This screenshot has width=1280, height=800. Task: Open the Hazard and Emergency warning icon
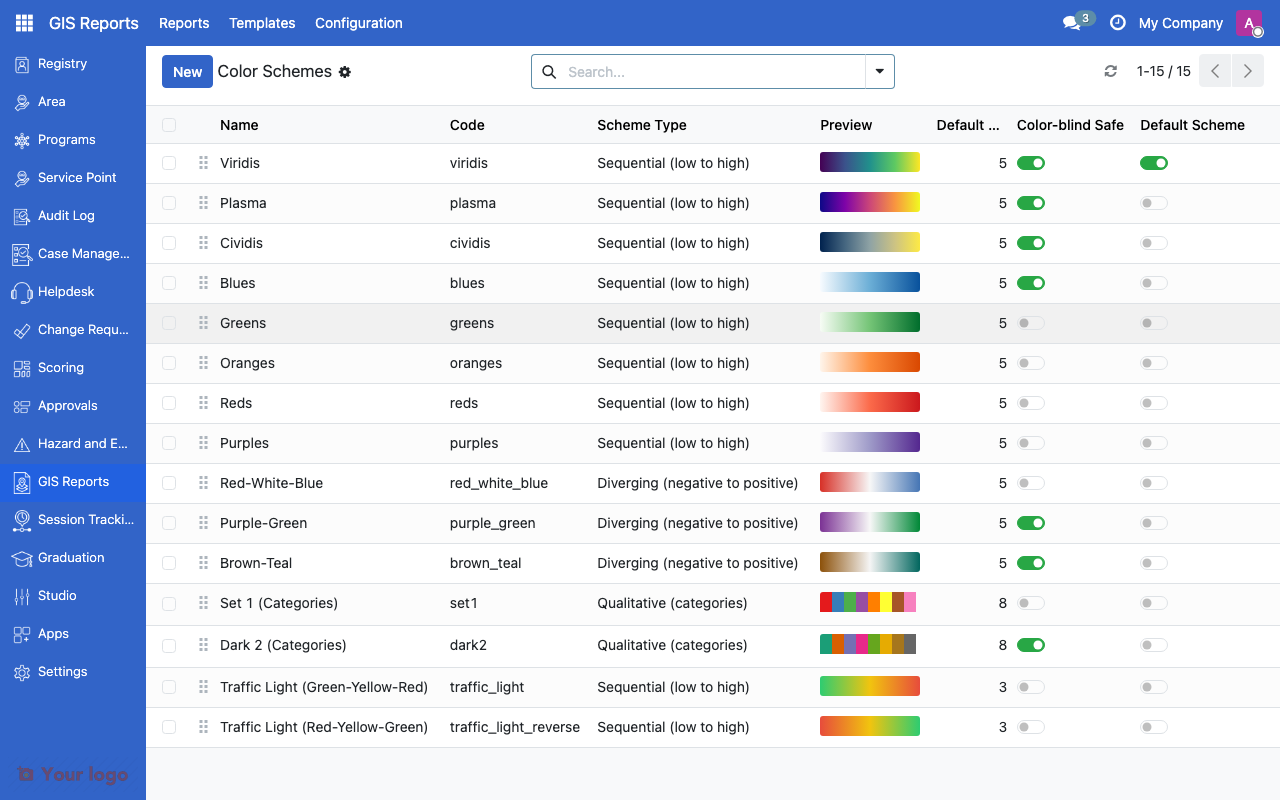[x=22, y=444]
